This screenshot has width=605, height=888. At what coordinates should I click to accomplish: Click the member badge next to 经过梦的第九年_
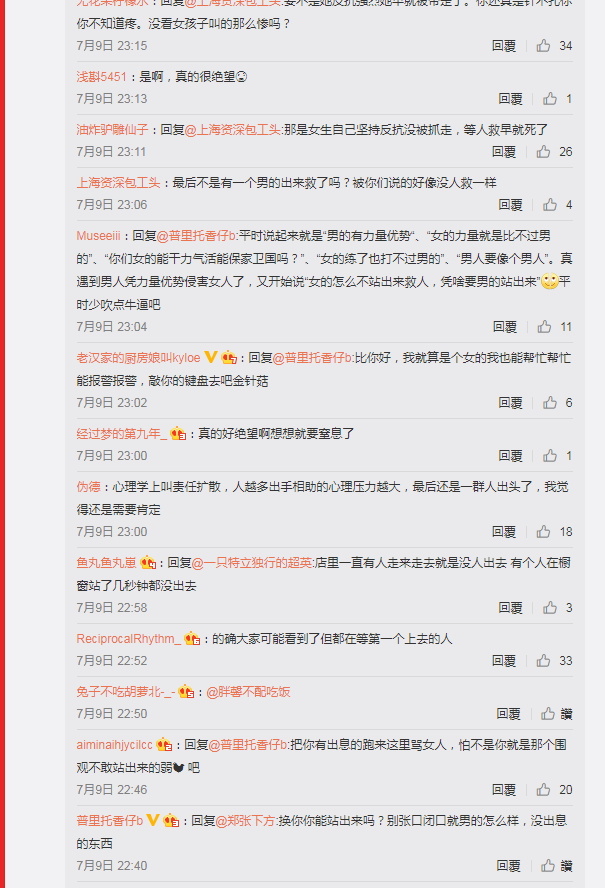pos(178,434)
